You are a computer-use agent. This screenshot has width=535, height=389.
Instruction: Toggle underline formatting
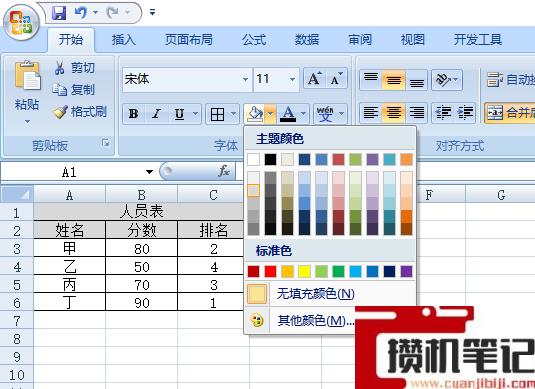[179, 114]
